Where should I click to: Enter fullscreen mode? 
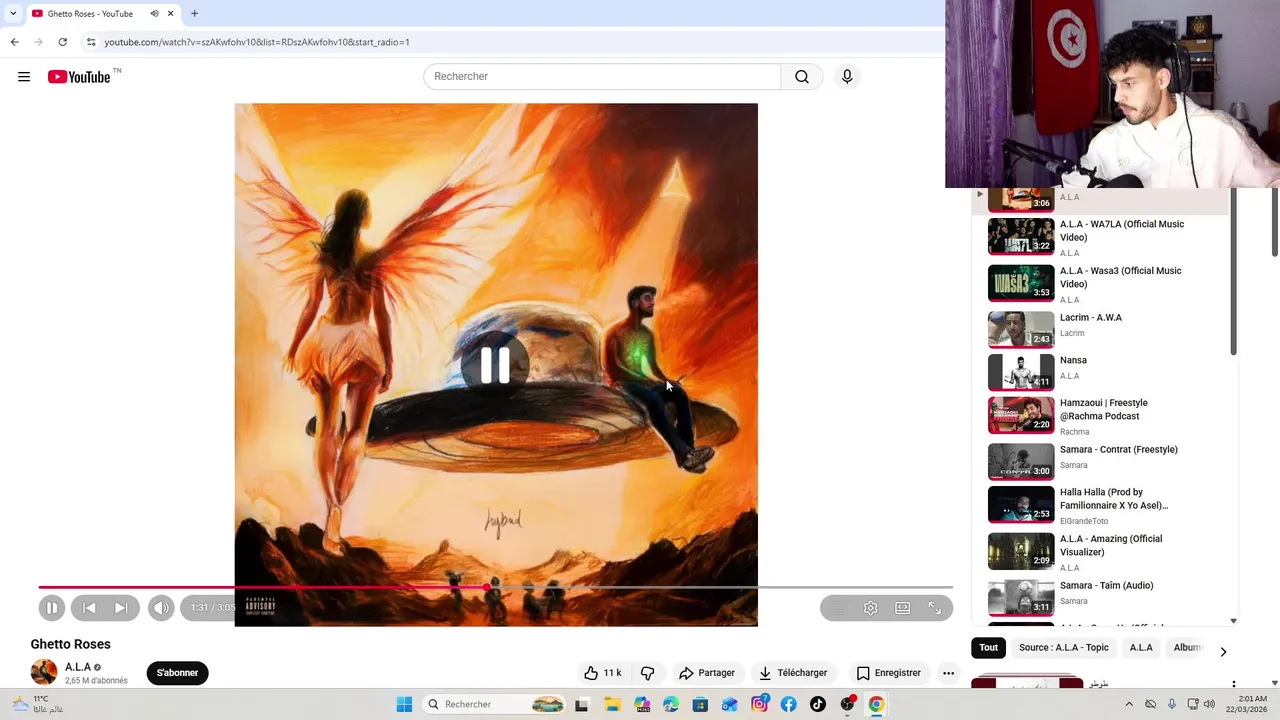(935, 608)
